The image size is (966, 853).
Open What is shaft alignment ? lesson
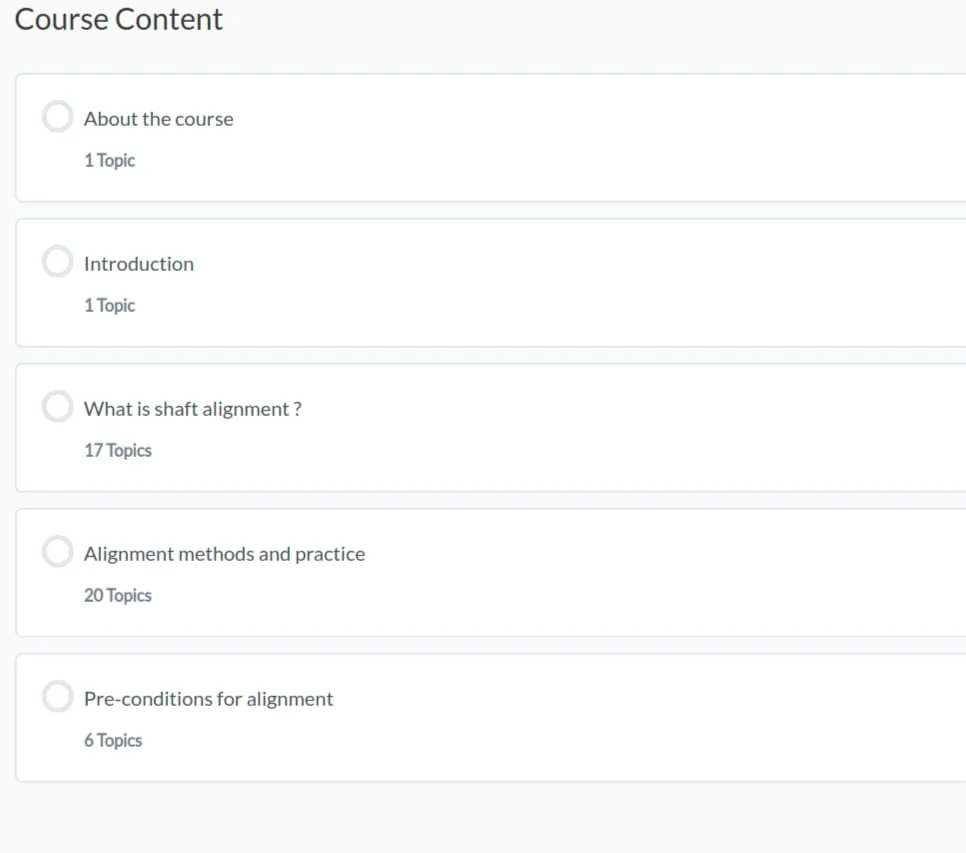pos(192,409)
